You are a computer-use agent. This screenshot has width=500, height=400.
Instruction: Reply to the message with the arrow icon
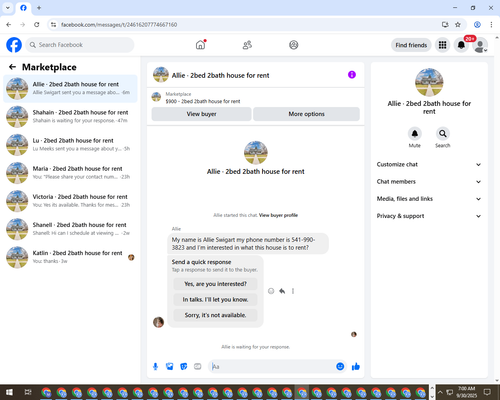click(282, 291)
